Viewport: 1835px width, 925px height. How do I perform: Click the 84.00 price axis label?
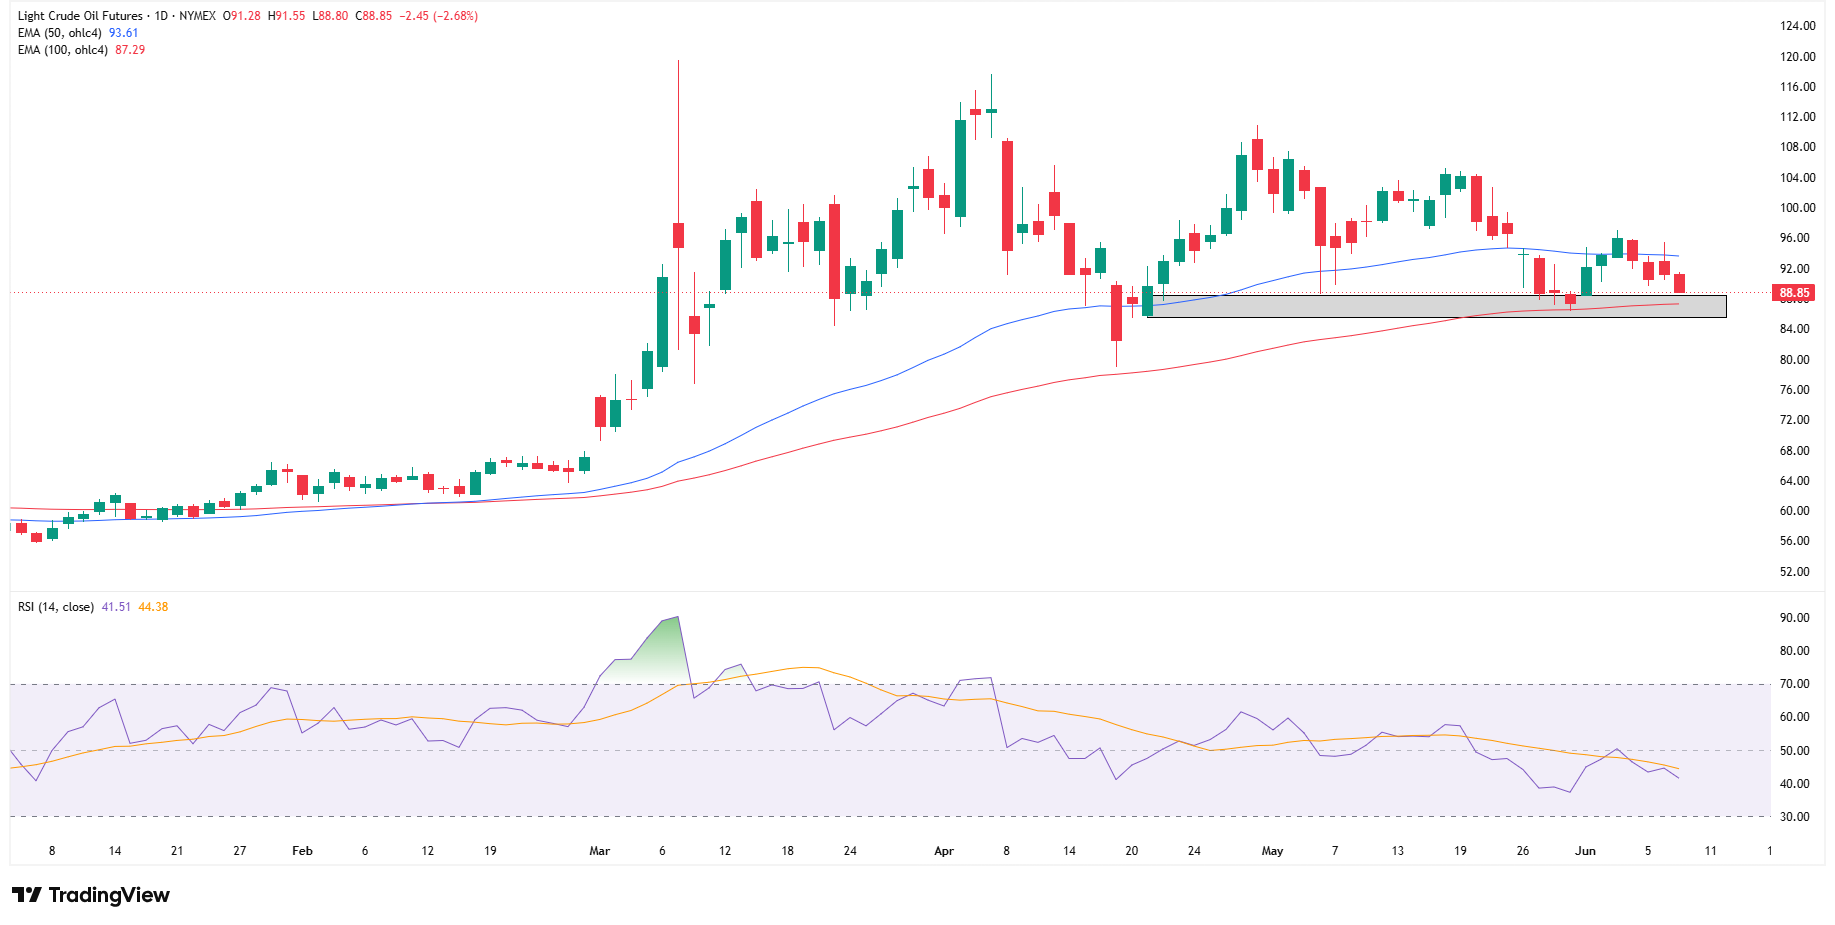click(1794, 329)
